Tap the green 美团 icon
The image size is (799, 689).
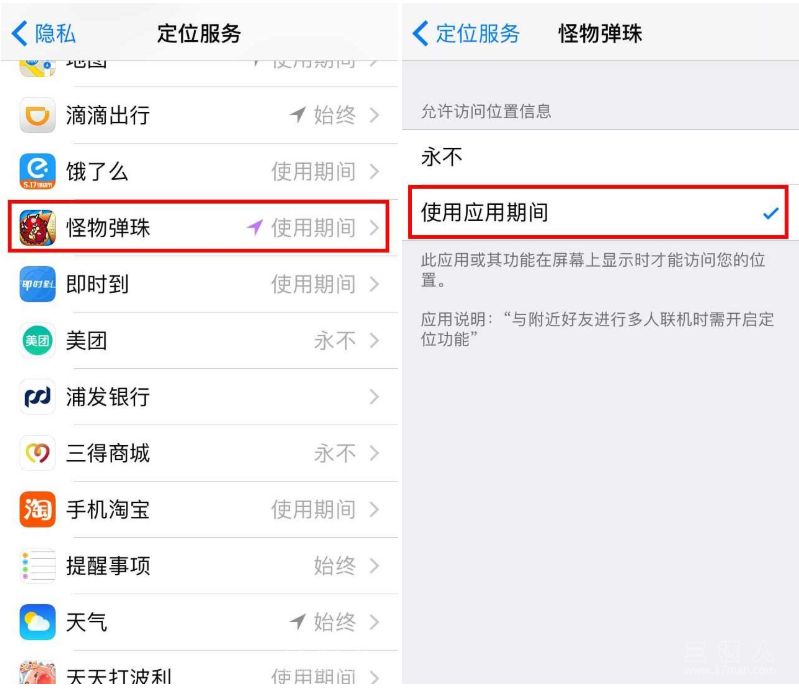38,340
